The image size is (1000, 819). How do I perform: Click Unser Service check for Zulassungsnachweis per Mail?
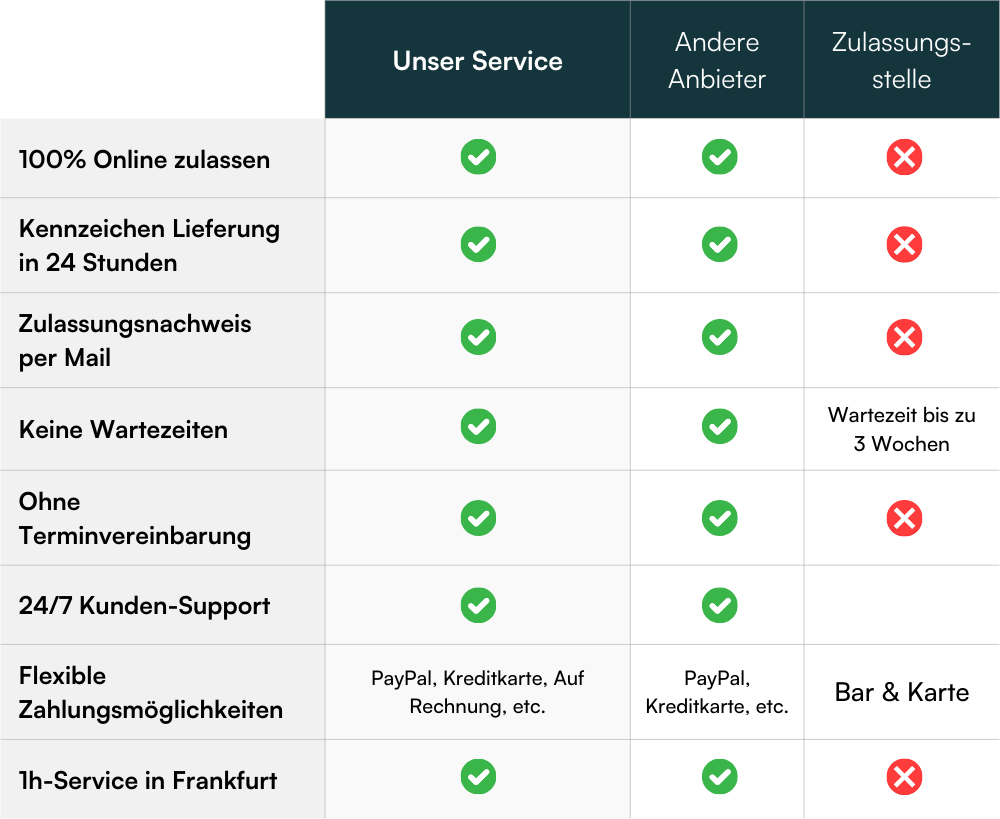[x=478, y=337]
